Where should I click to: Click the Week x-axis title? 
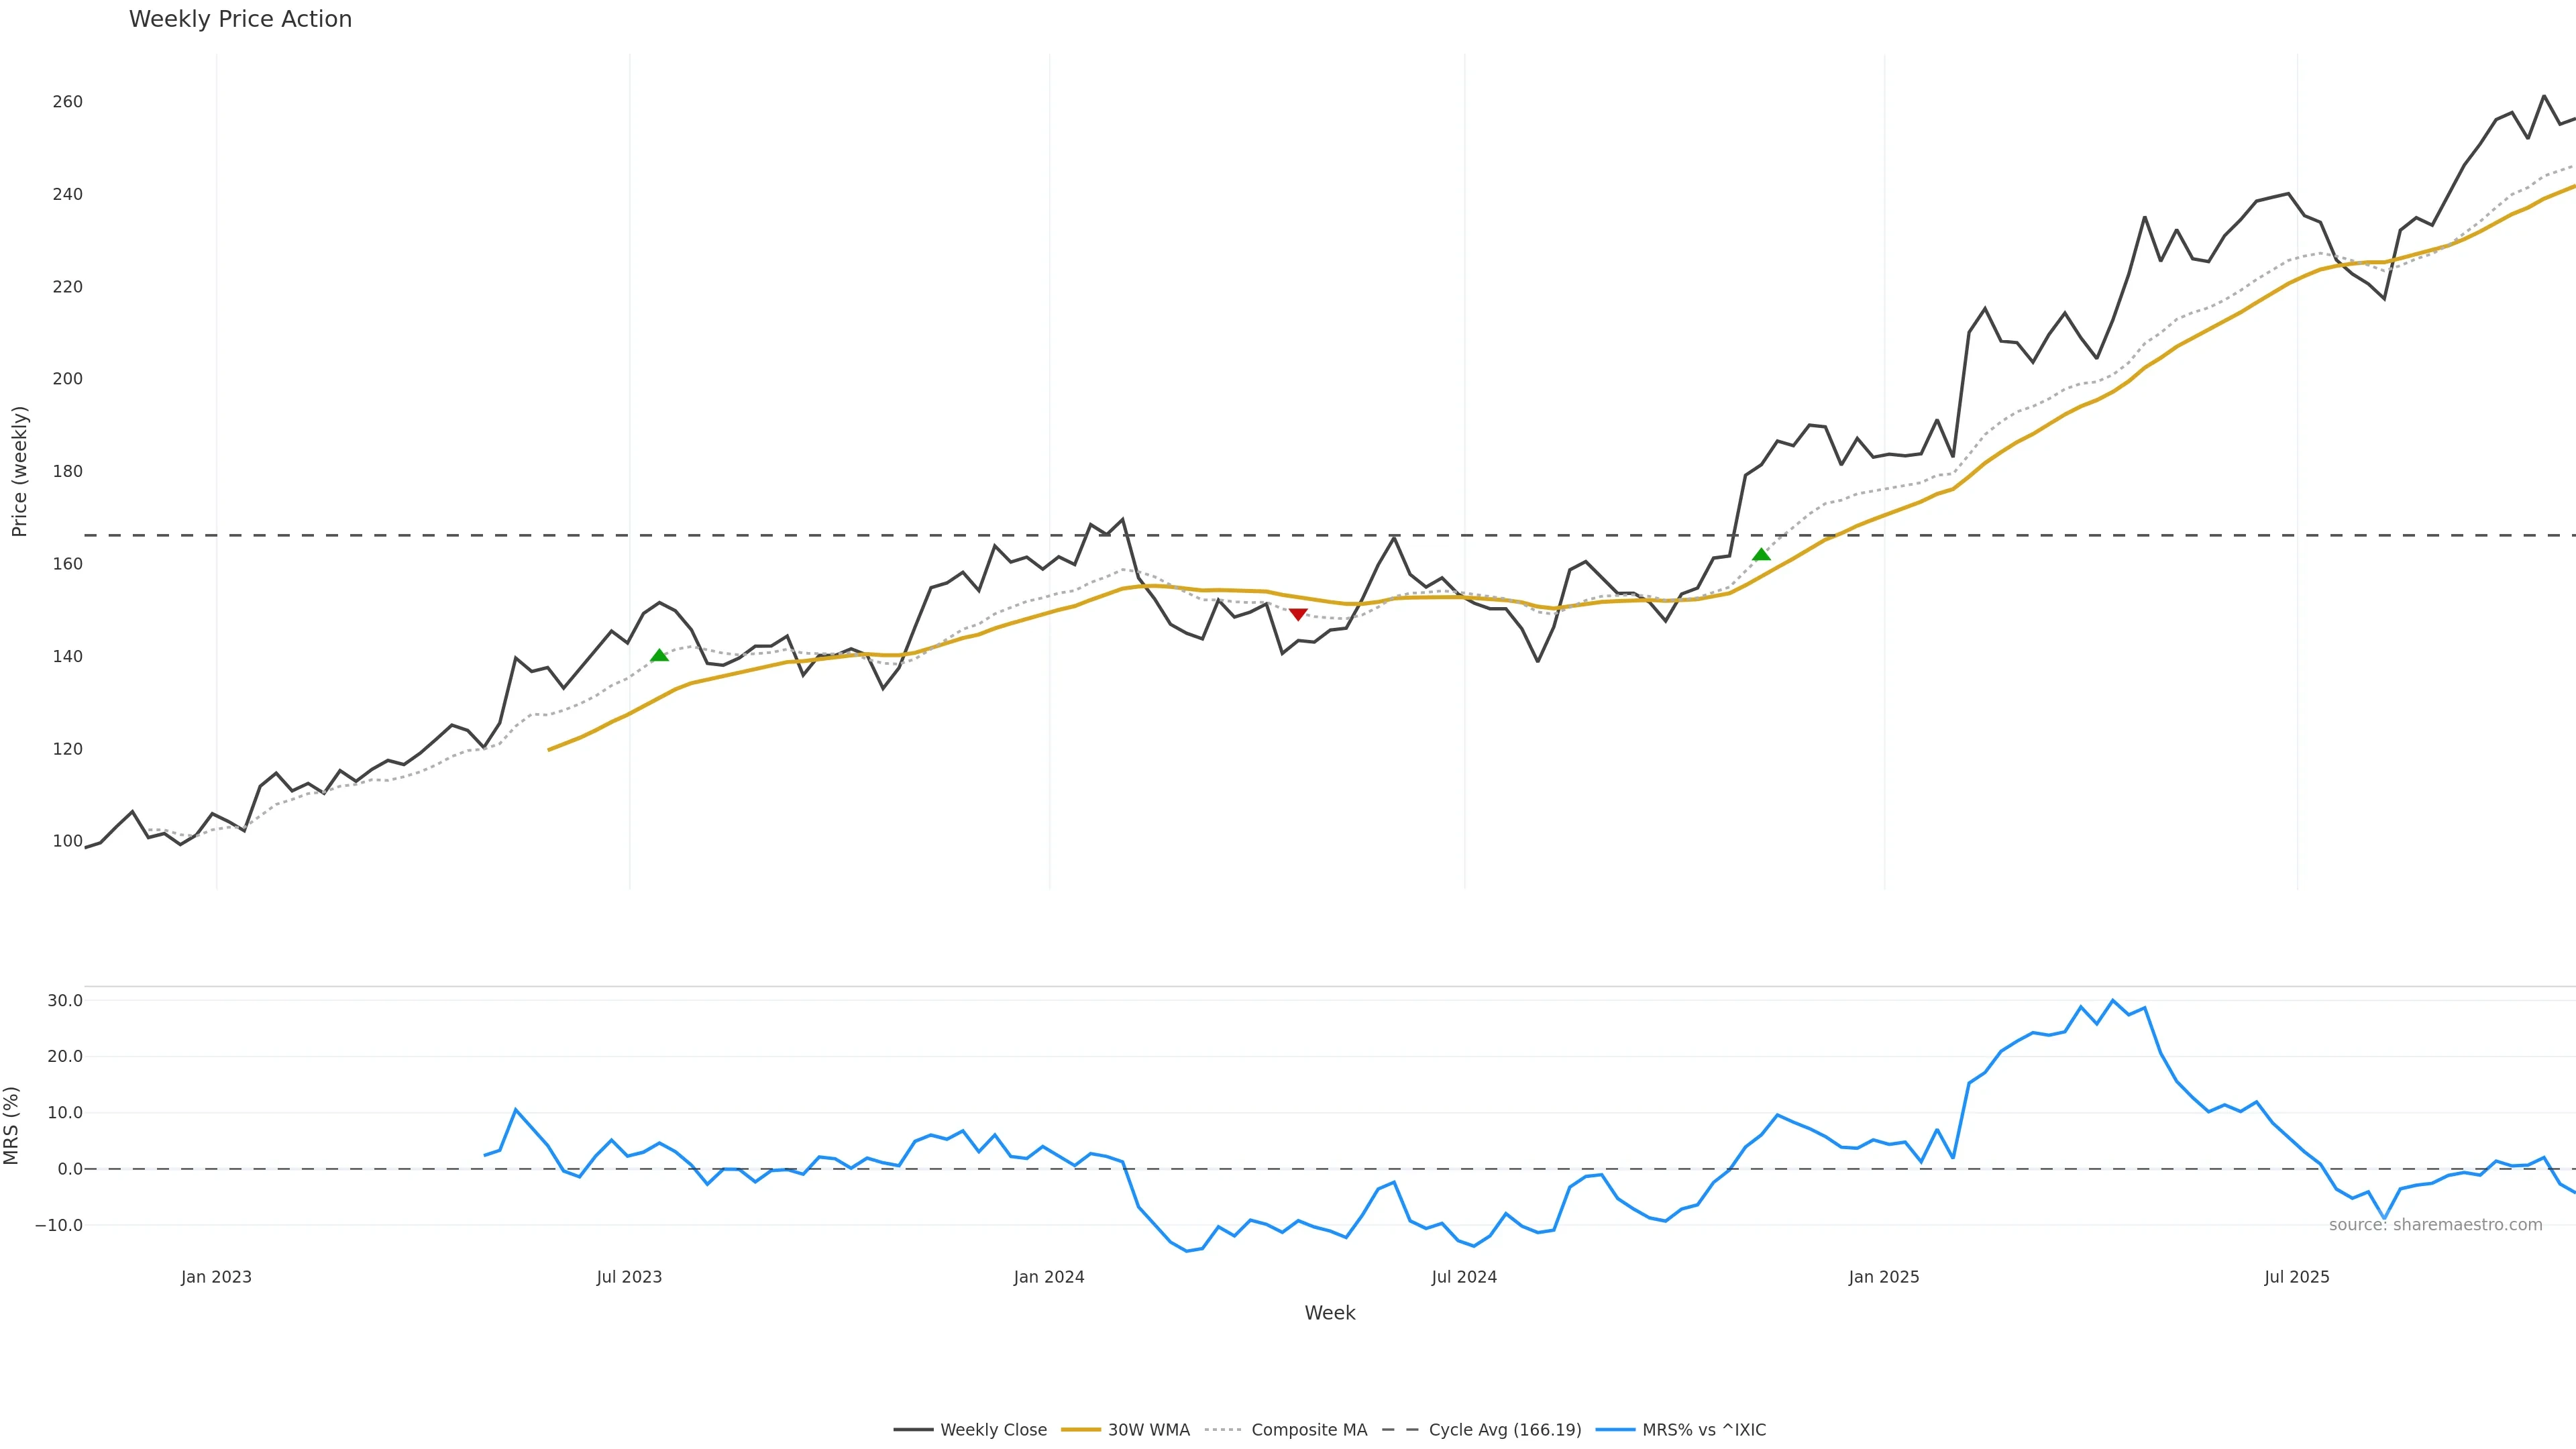click(1329, 1313)
